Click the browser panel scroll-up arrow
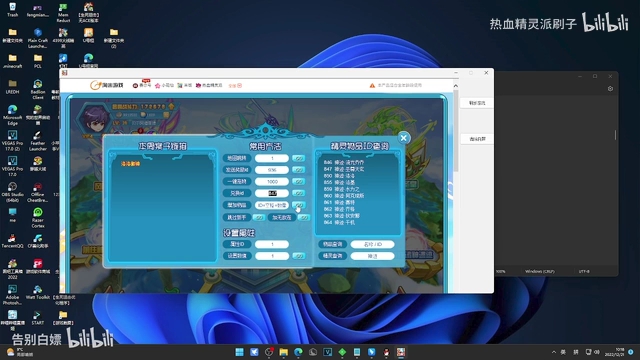The image size is (640, 360). click(456, 86)
